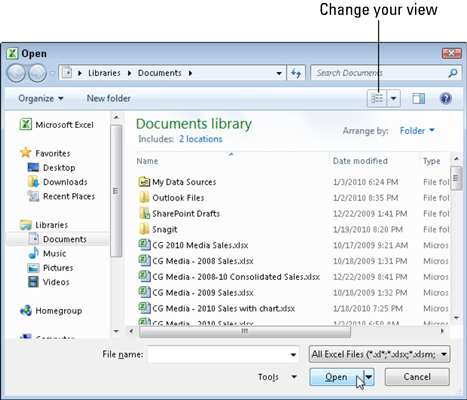This screenshot has height=400, width=467.
Task: Select the Snagit folder
Action: coord(158,229)
